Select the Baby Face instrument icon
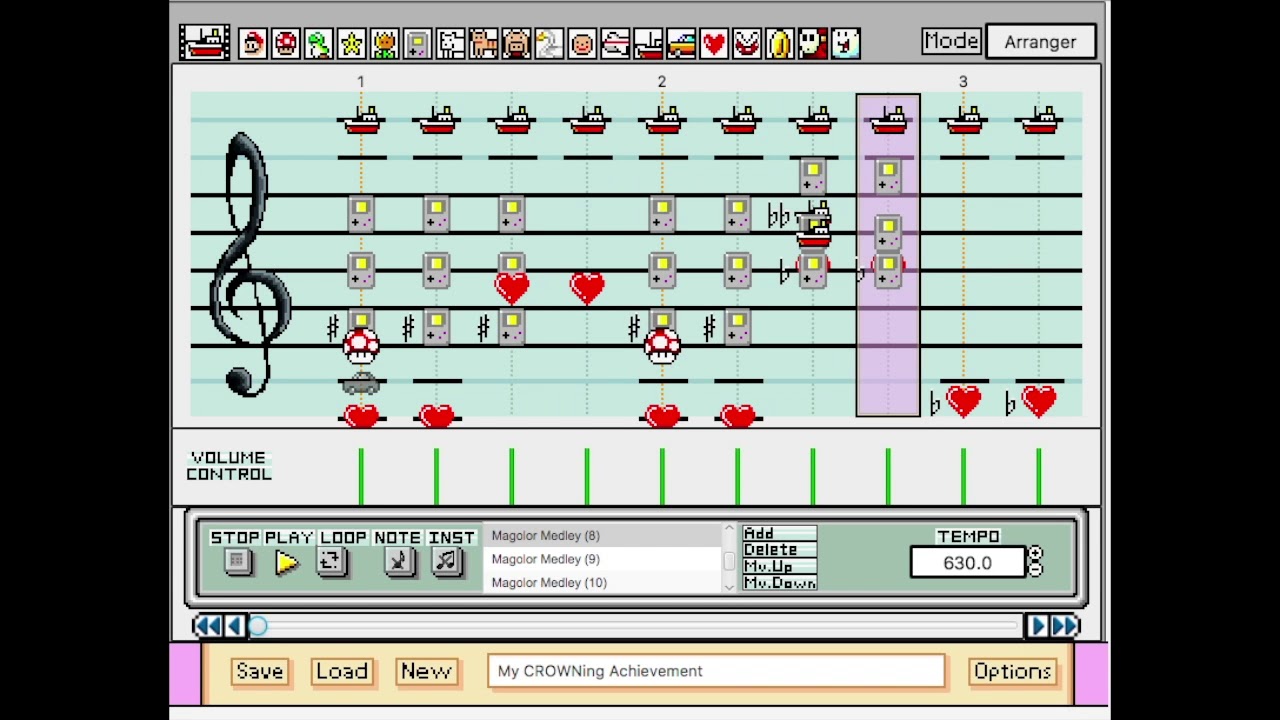 (x=582, y=43)
